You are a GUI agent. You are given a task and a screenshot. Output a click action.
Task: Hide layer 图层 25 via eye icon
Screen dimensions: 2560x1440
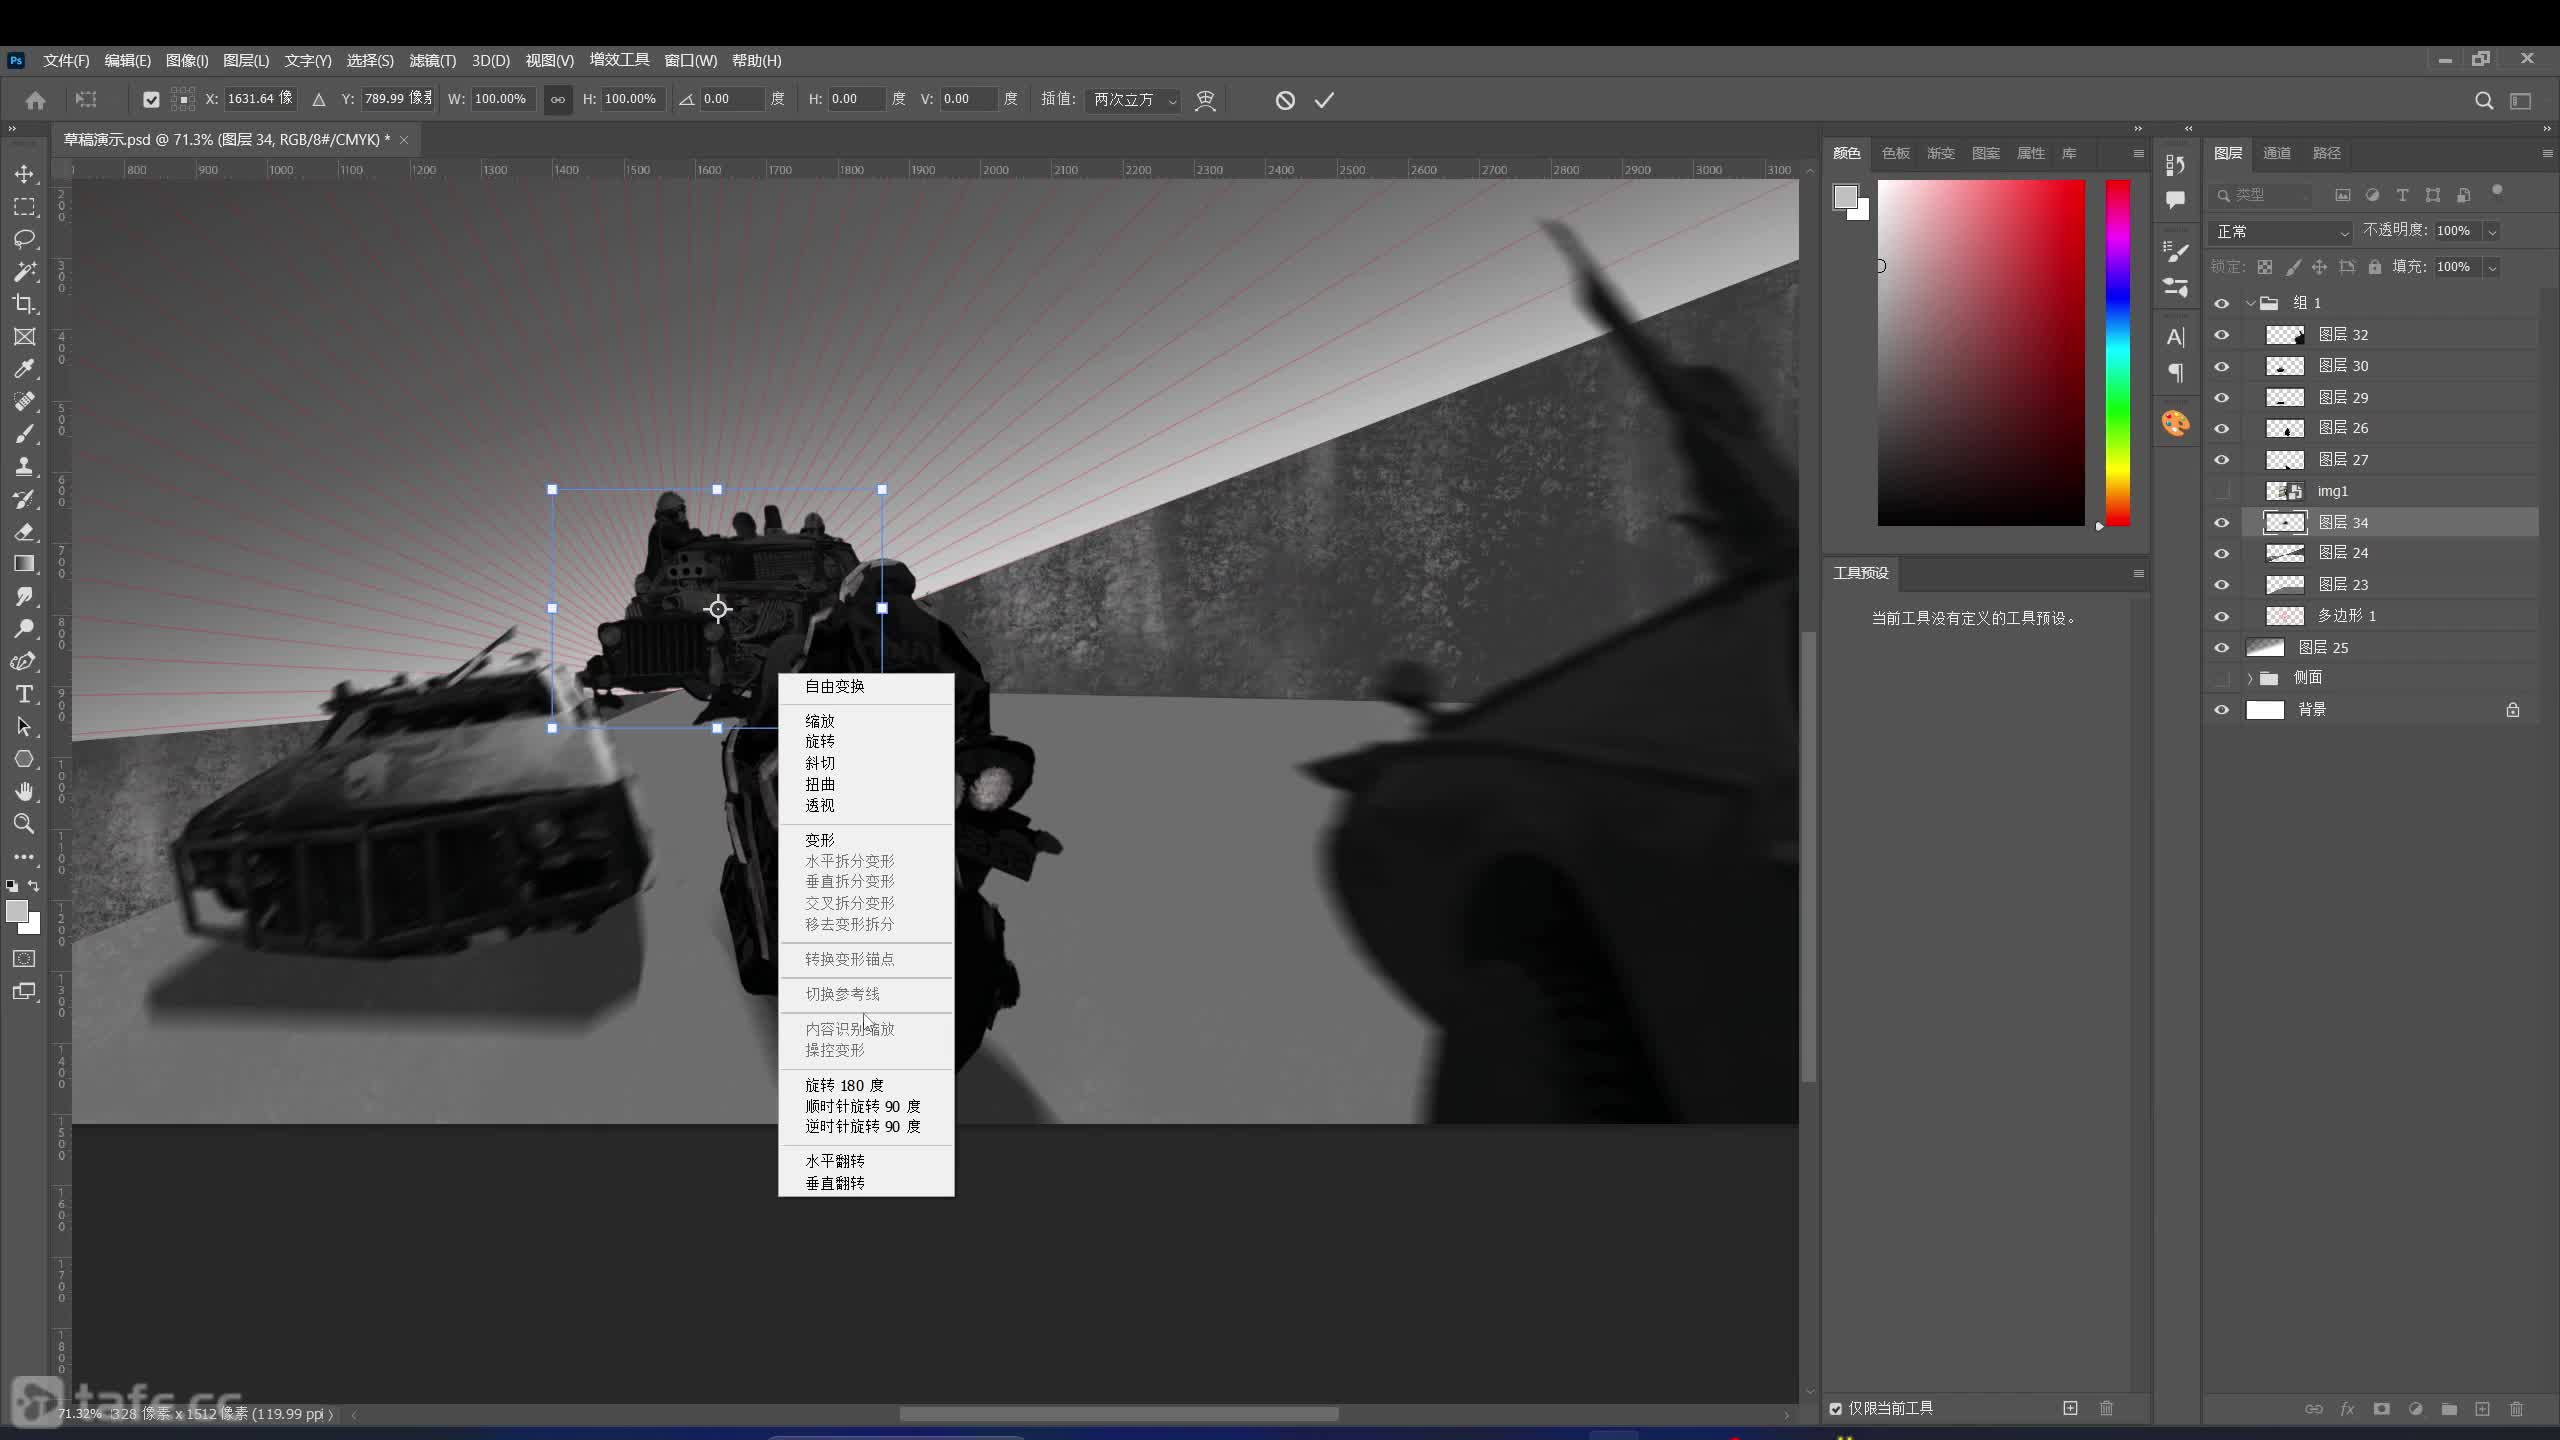click(x=2222, y=648)
